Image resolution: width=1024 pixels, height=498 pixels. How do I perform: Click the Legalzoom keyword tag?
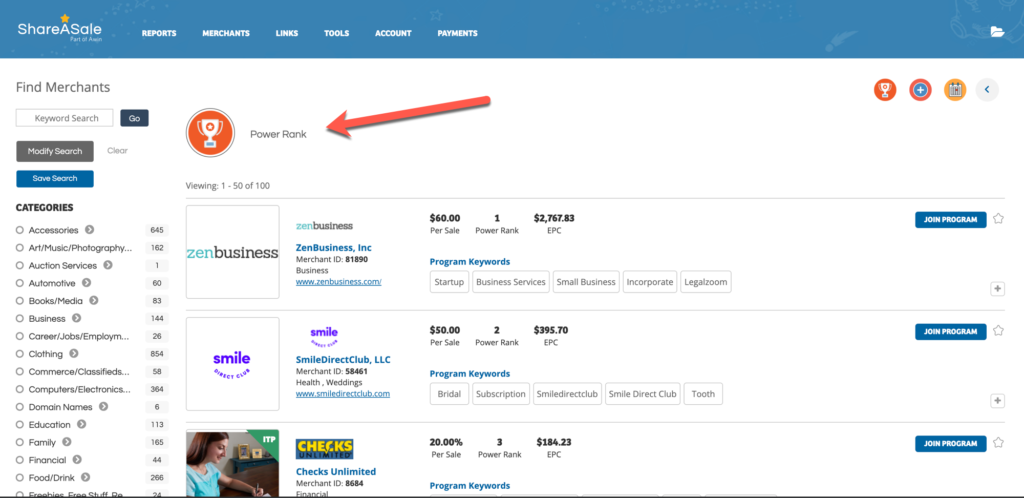706,282
